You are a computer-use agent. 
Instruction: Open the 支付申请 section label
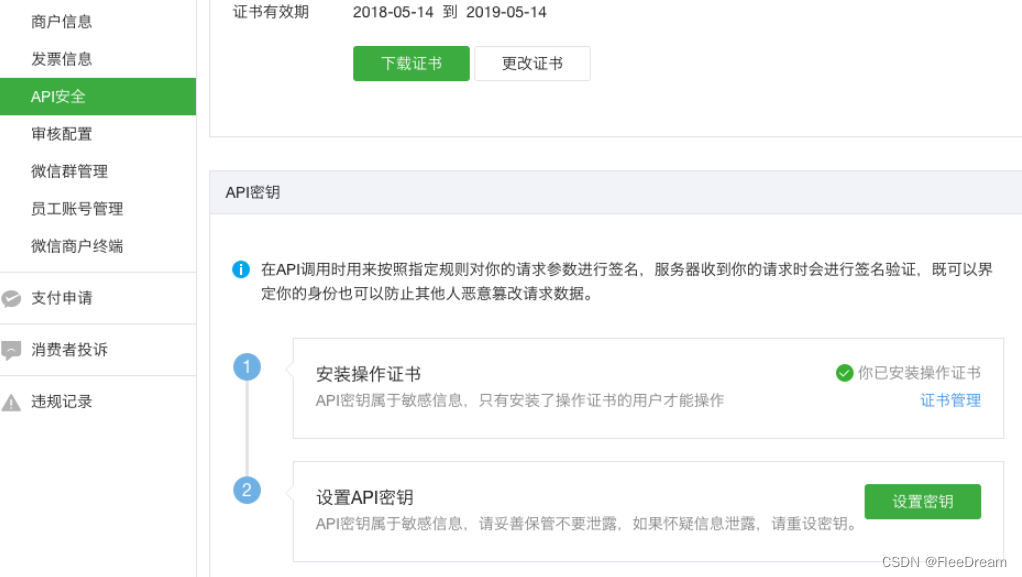(x=61, y=298)
